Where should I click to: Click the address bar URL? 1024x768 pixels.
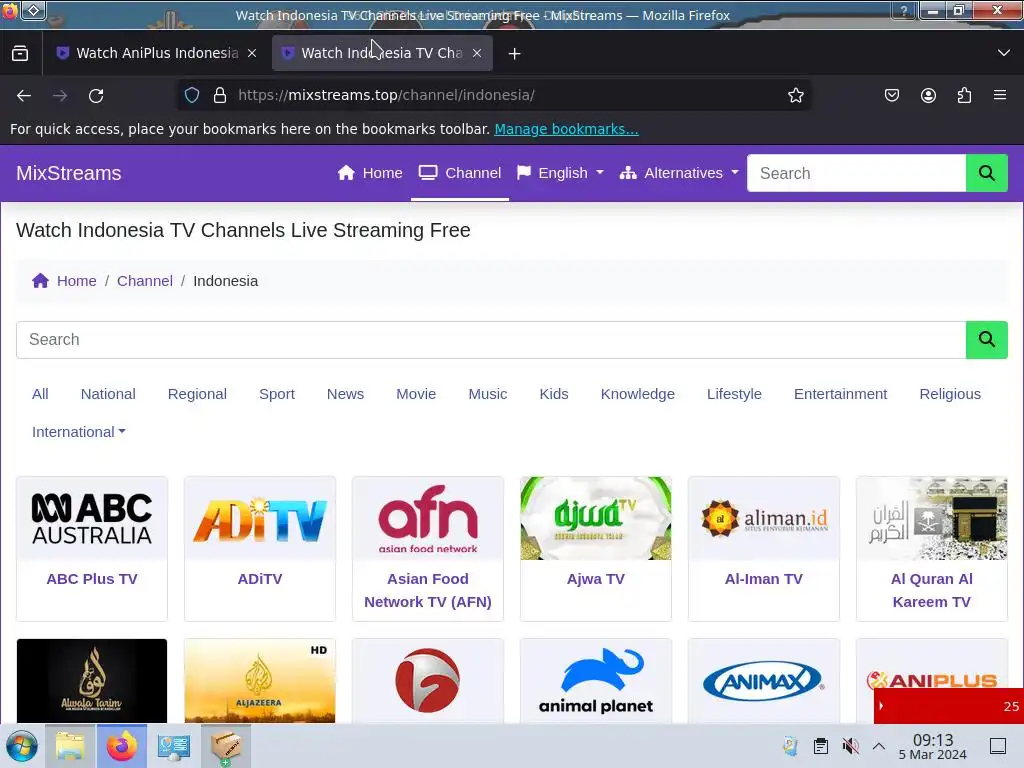tap(386, 95)
